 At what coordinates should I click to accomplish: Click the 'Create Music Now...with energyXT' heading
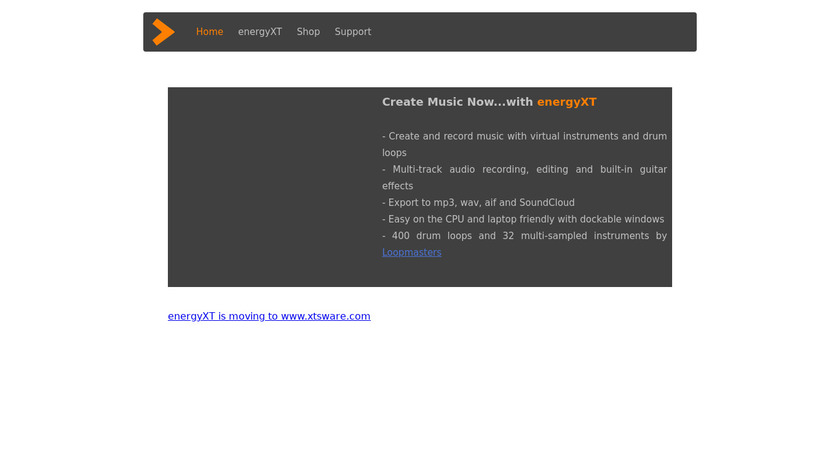pyautogui.click(x=489, y=102)
